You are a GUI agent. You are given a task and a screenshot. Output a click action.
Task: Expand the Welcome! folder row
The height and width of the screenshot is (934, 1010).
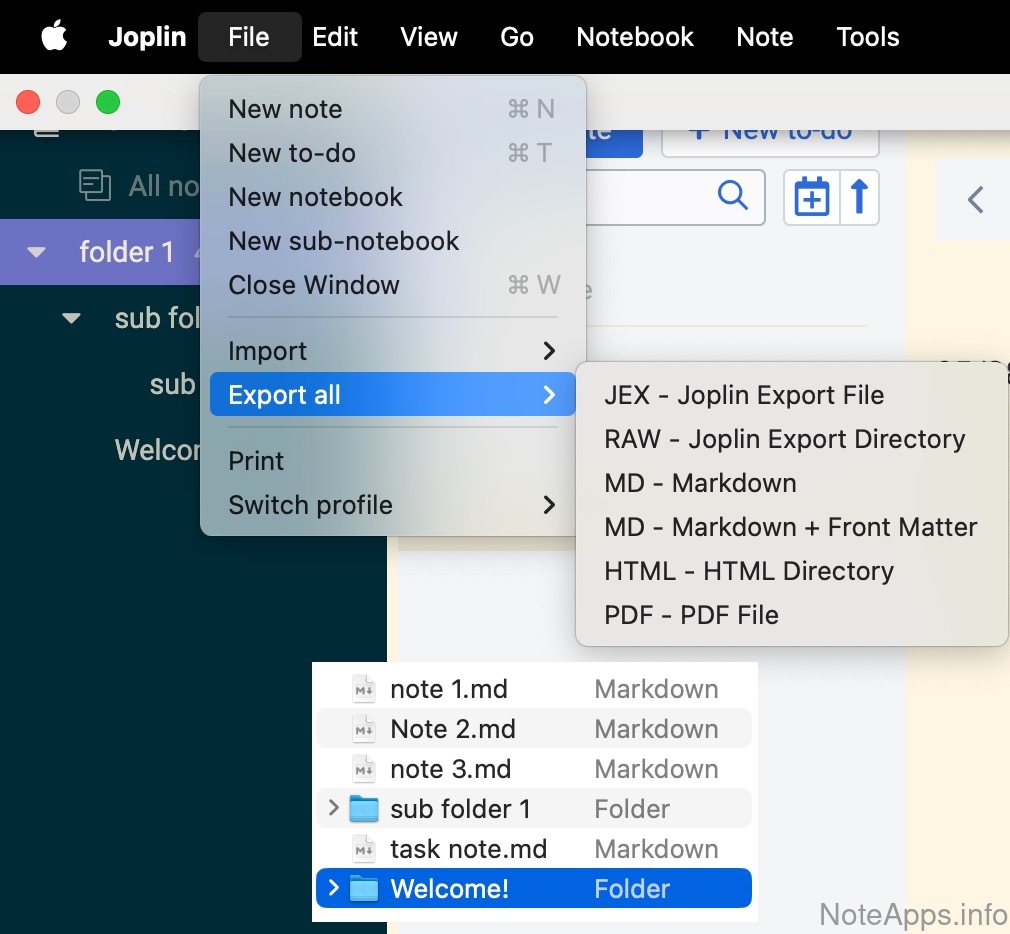(x=334, y=888)
